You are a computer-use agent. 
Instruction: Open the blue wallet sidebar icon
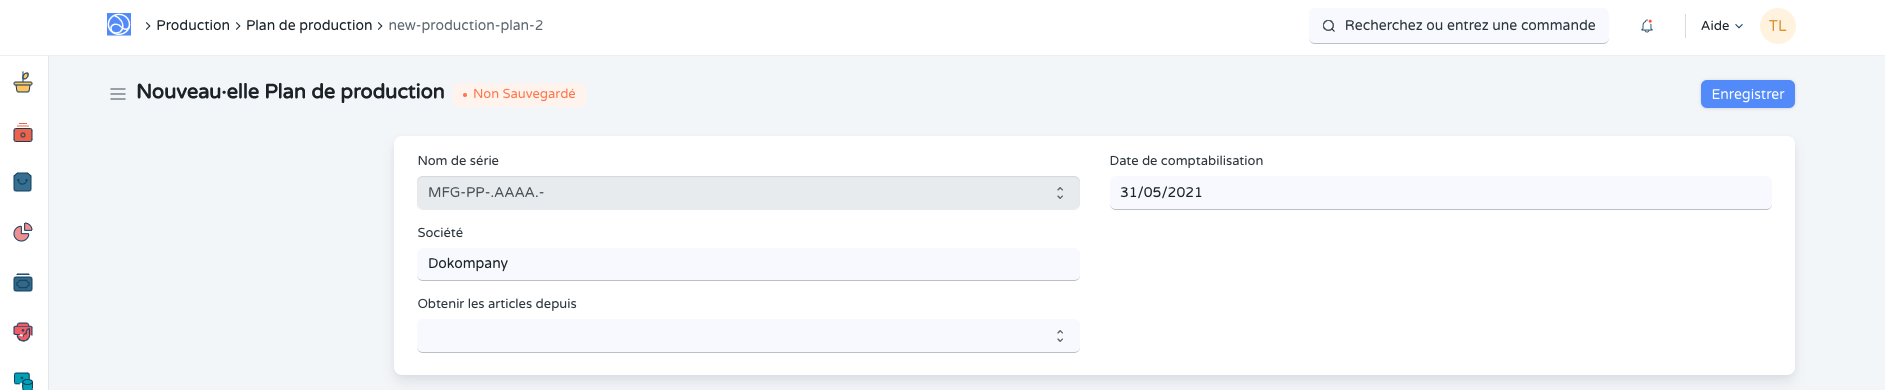tap(23, 282)
